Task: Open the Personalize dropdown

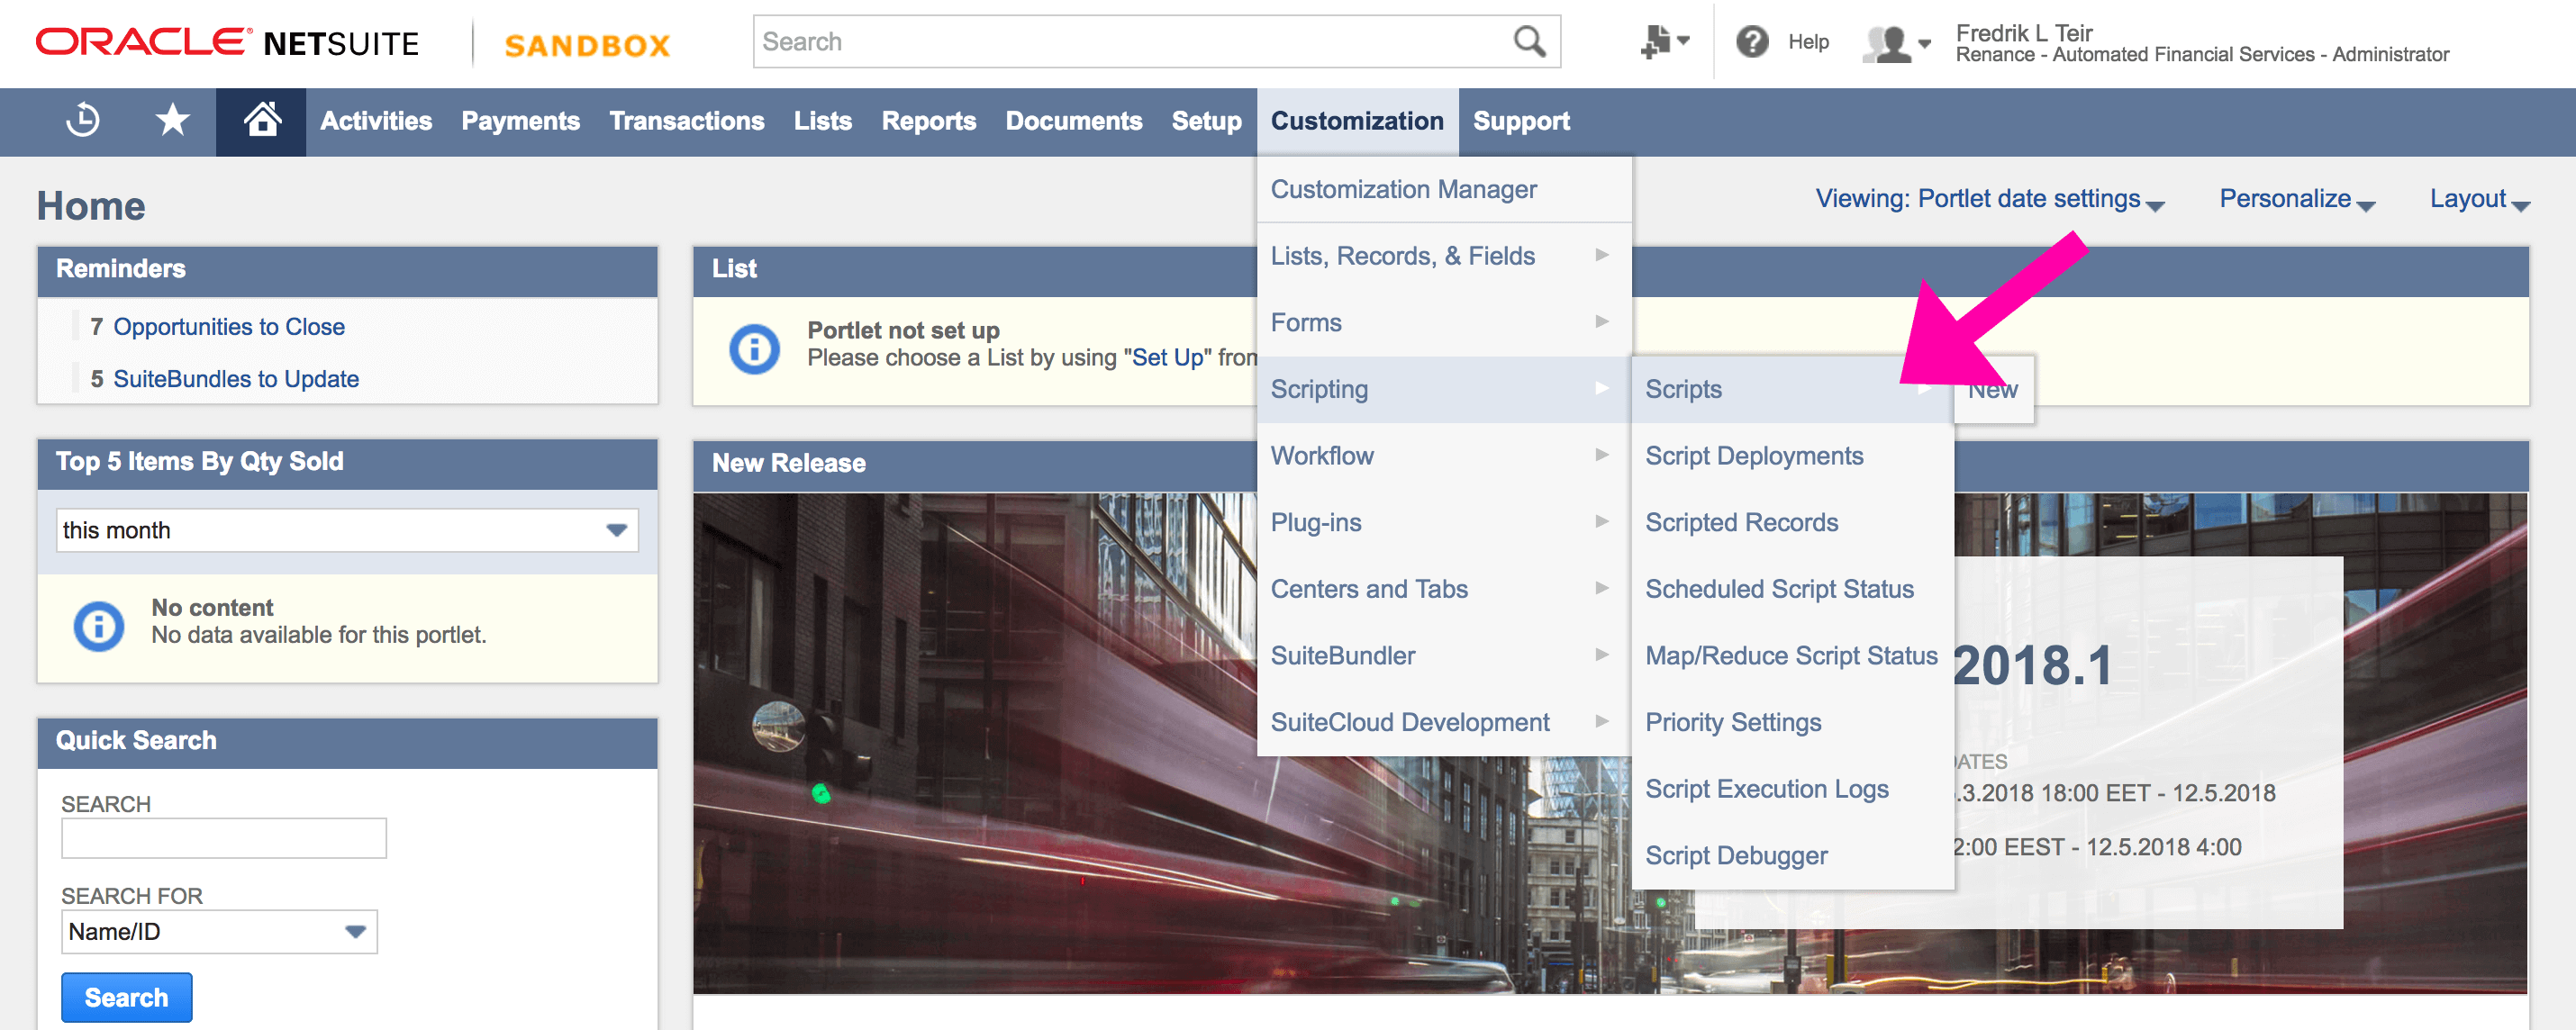Action: (2296, 199)
